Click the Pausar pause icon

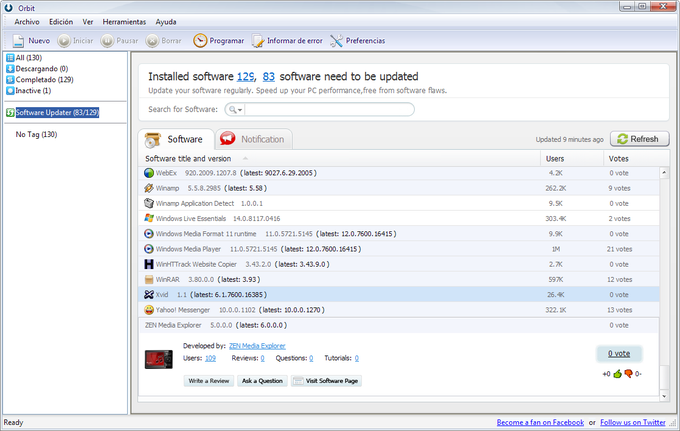(x=107, y=41)
